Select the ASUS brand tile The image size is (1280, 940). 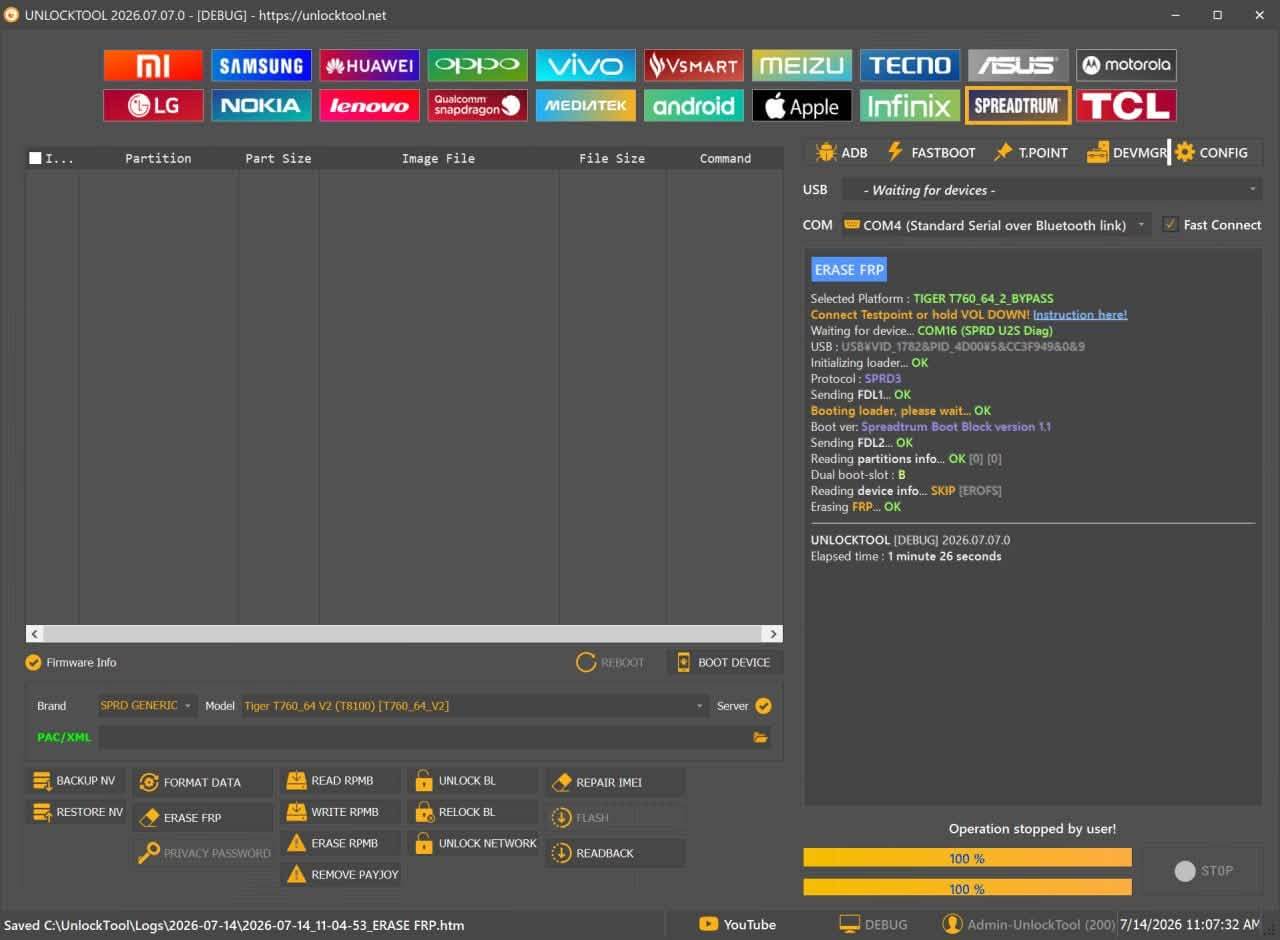click(1018, 66)
